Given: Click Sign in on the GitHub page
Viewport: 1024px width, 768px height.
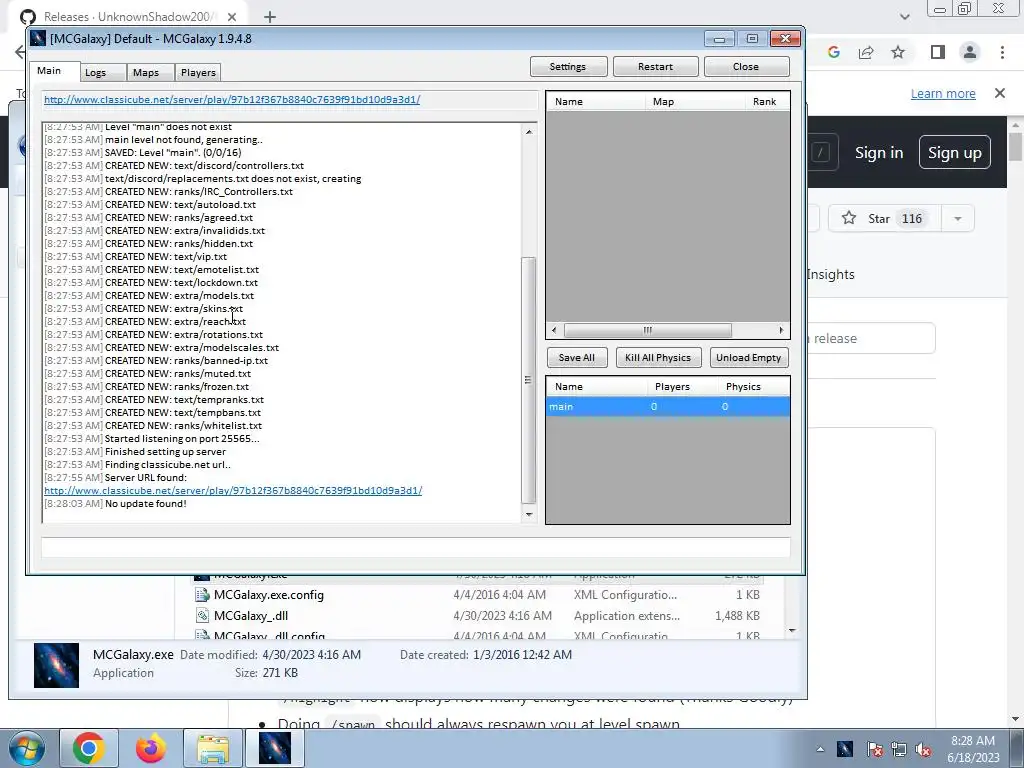Looking at the screenshot, I should pos(879,153).
